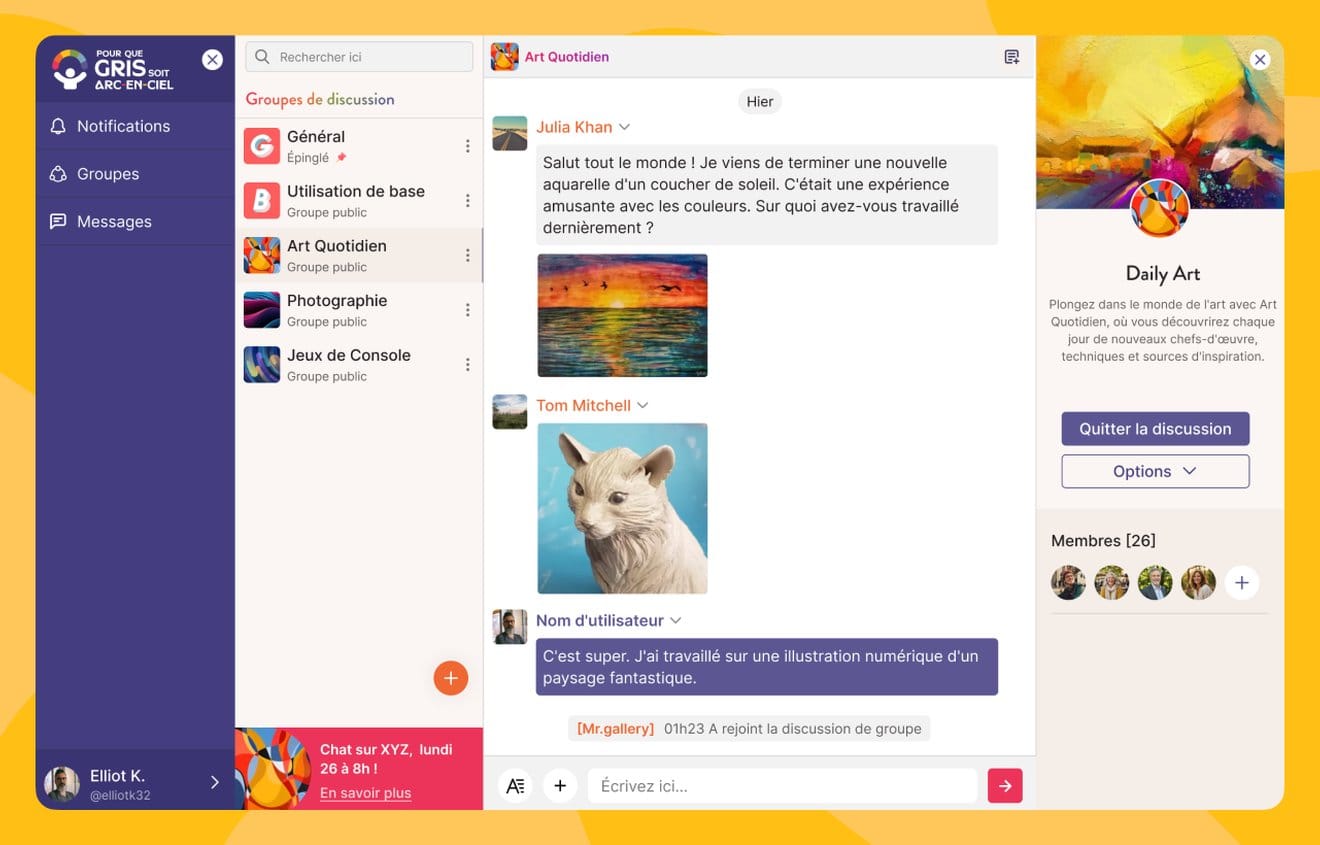This screenshot has height=845, width=1320.
Task: Open options menu for Utilisation de base
Action: [467, 201]
